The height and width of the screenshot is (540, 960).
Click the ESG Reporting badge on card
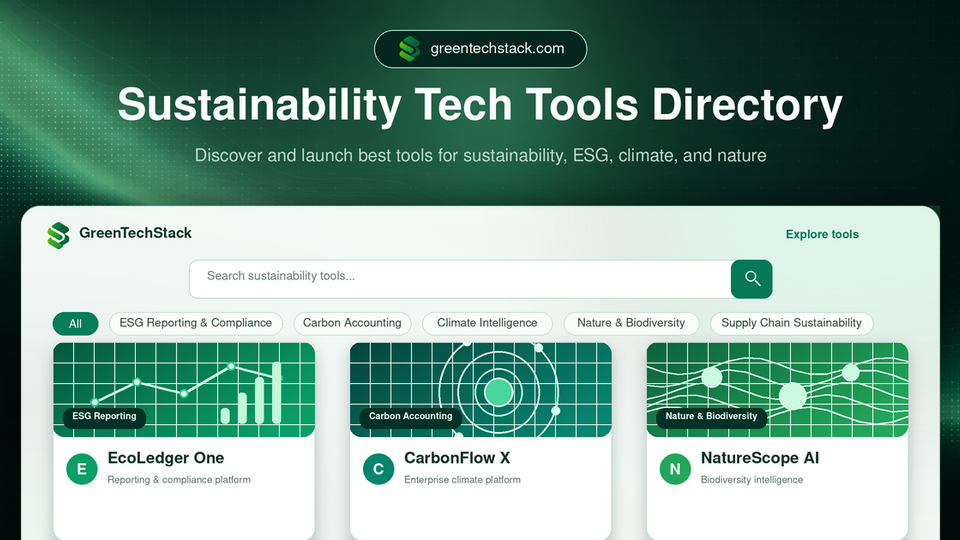point(104,416)
